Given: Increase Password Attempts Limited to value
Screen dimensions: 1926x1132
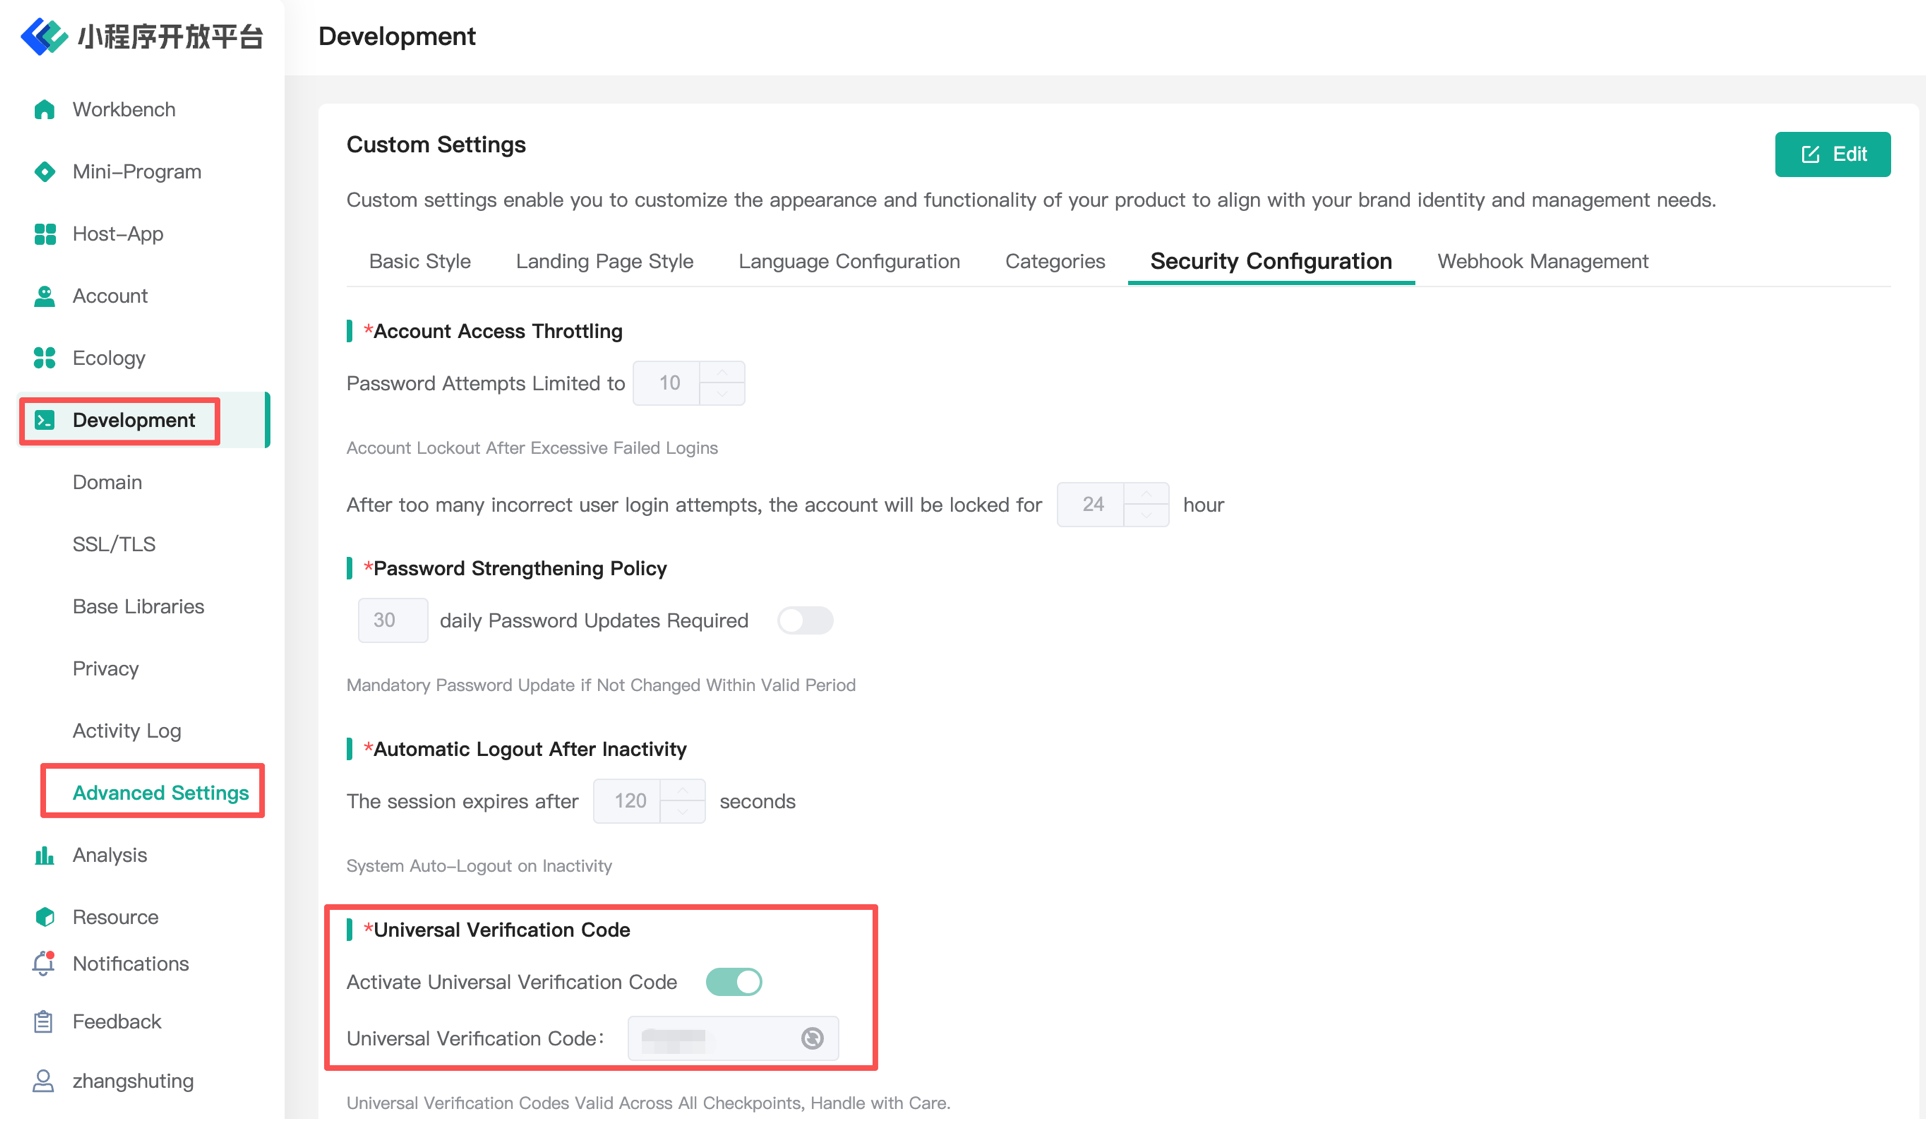Looking at the screenshot, I should point(722,373).
